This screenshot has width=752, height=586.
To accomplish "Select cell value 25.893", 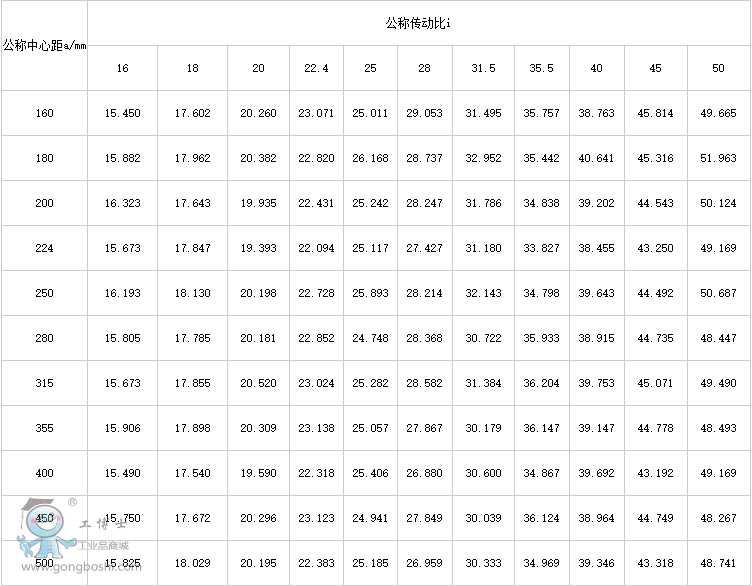I will coord(370,293).
